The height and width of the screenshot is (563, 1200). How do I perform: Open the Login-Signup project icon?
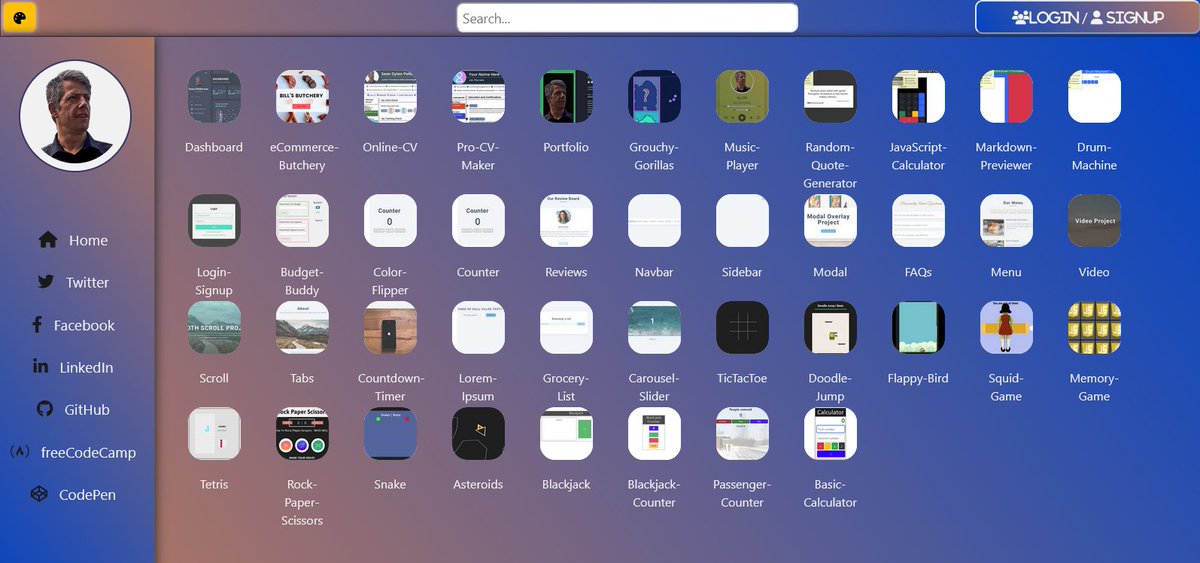(x=214, y=221)
